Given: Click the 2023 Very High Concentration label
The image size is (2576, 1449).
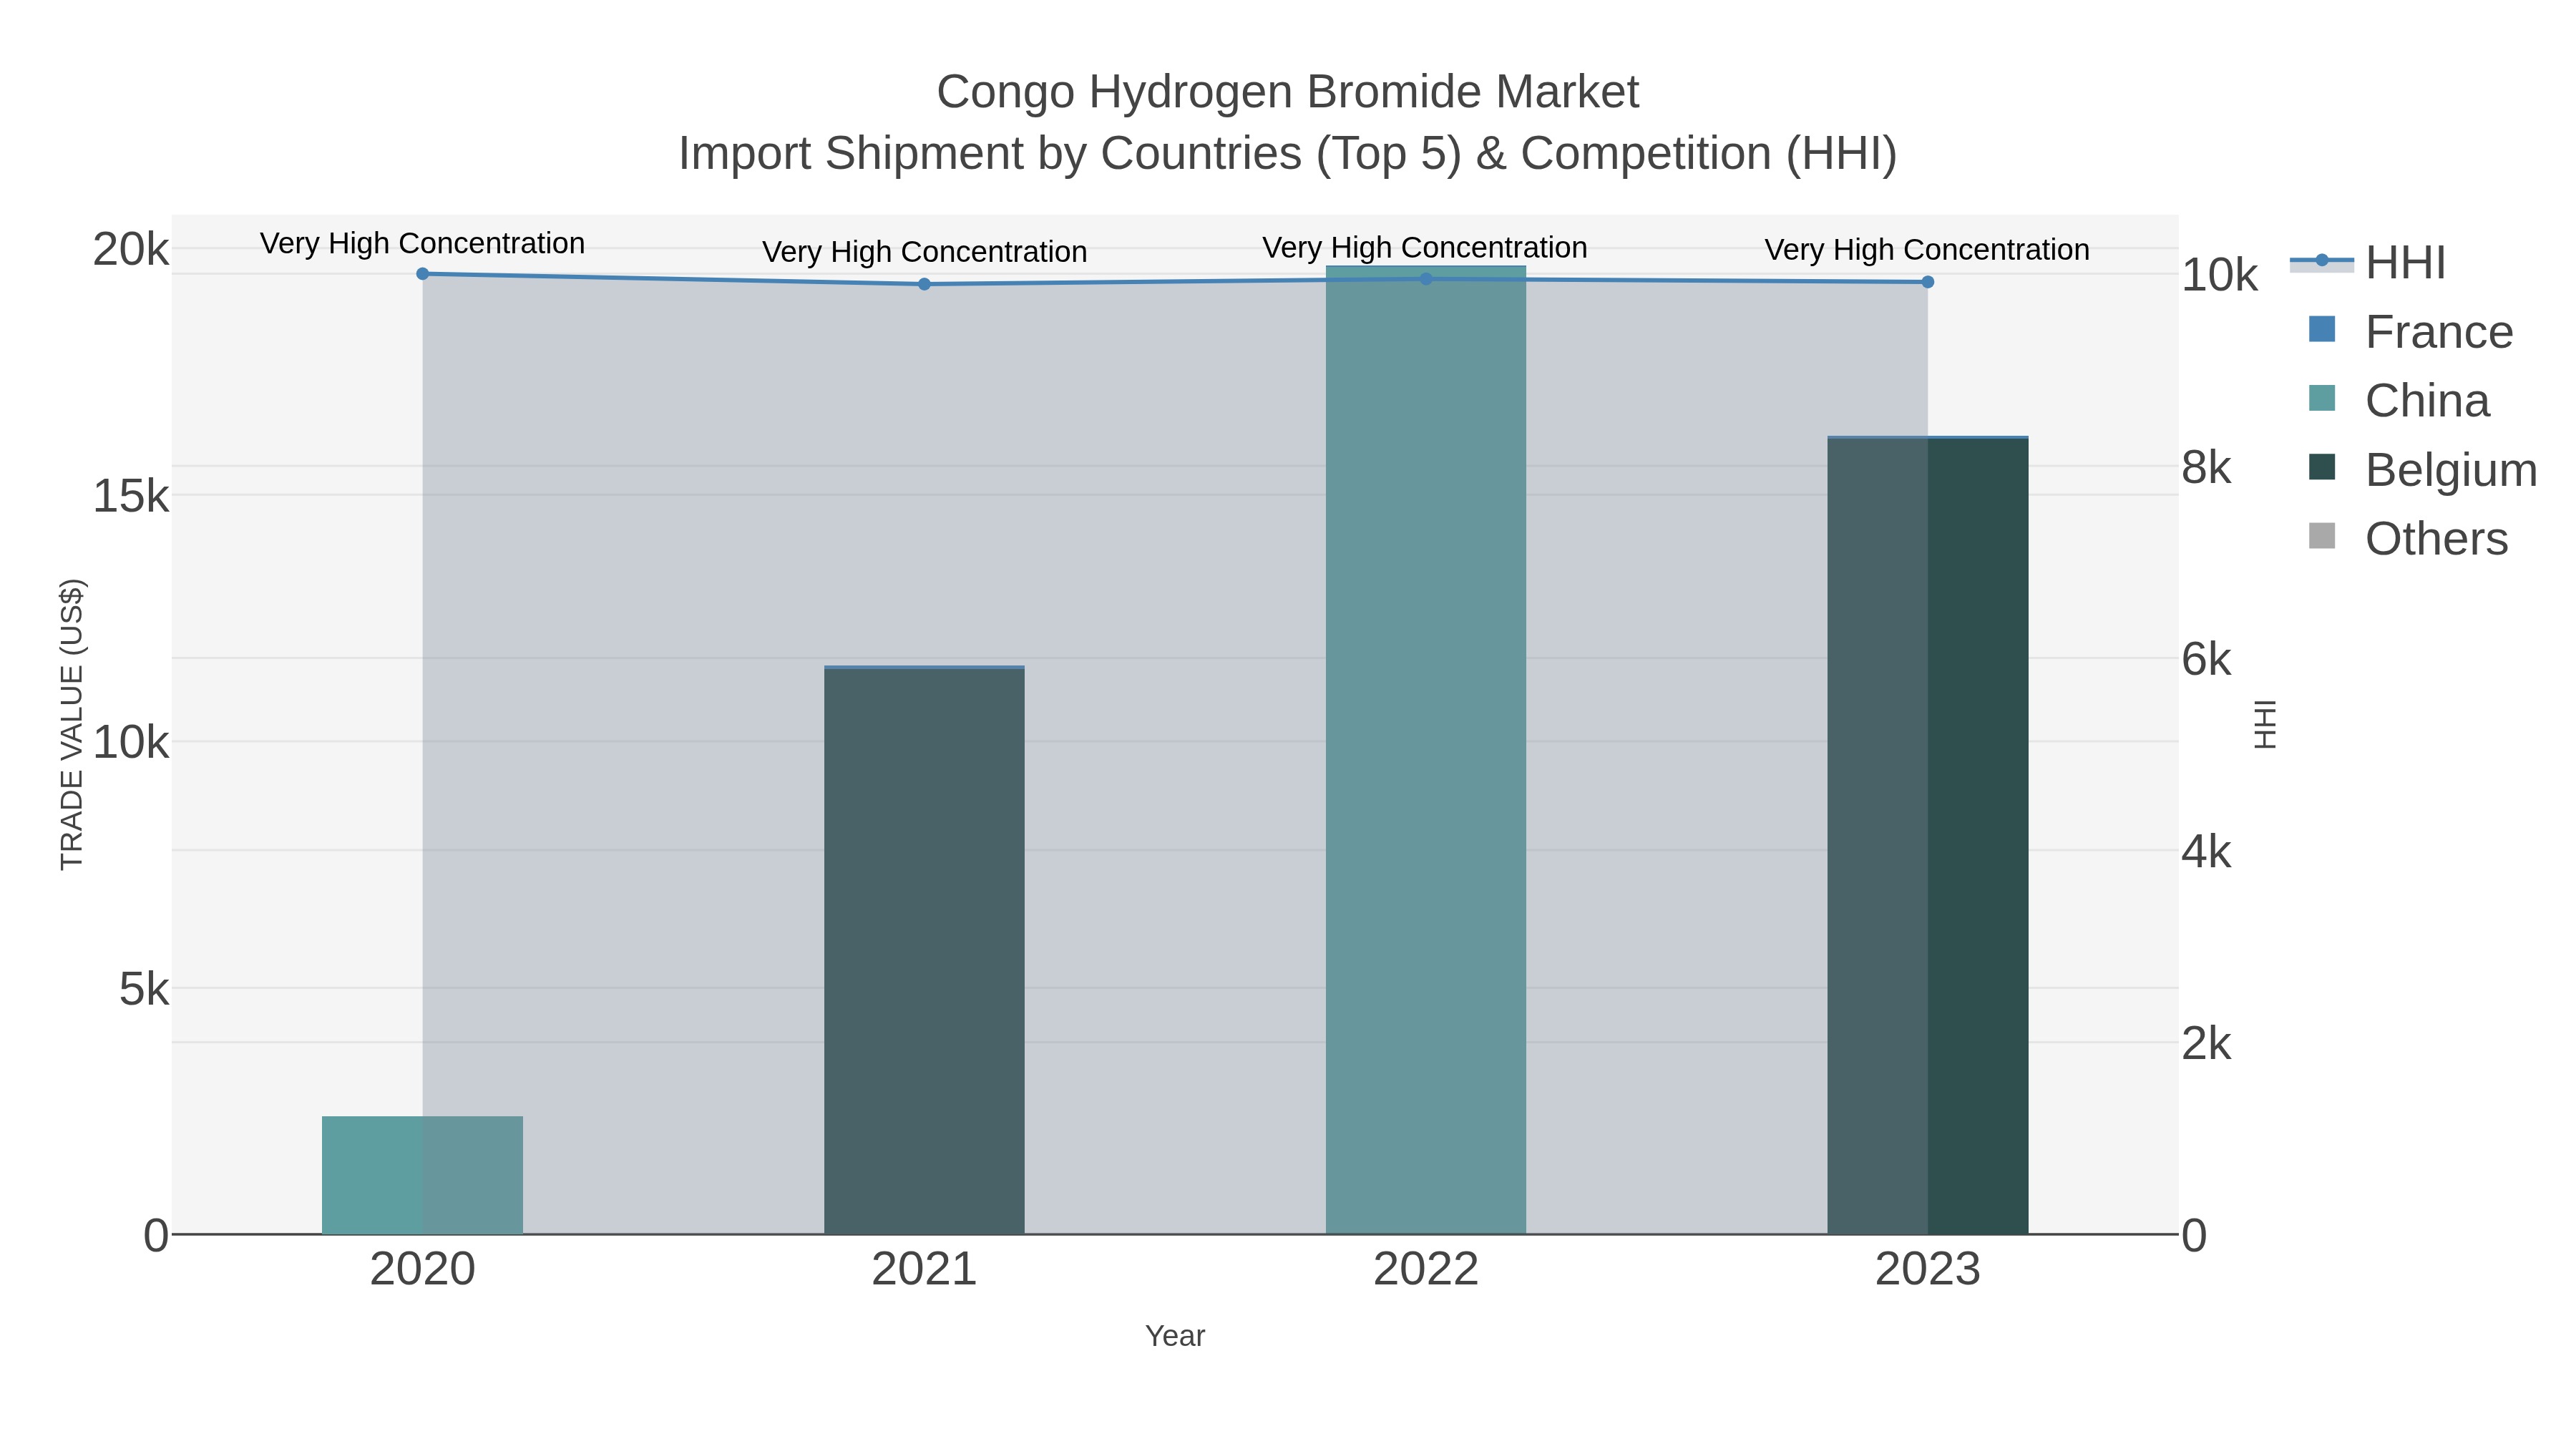Looking at the screenshot, I should (1927, 250).
